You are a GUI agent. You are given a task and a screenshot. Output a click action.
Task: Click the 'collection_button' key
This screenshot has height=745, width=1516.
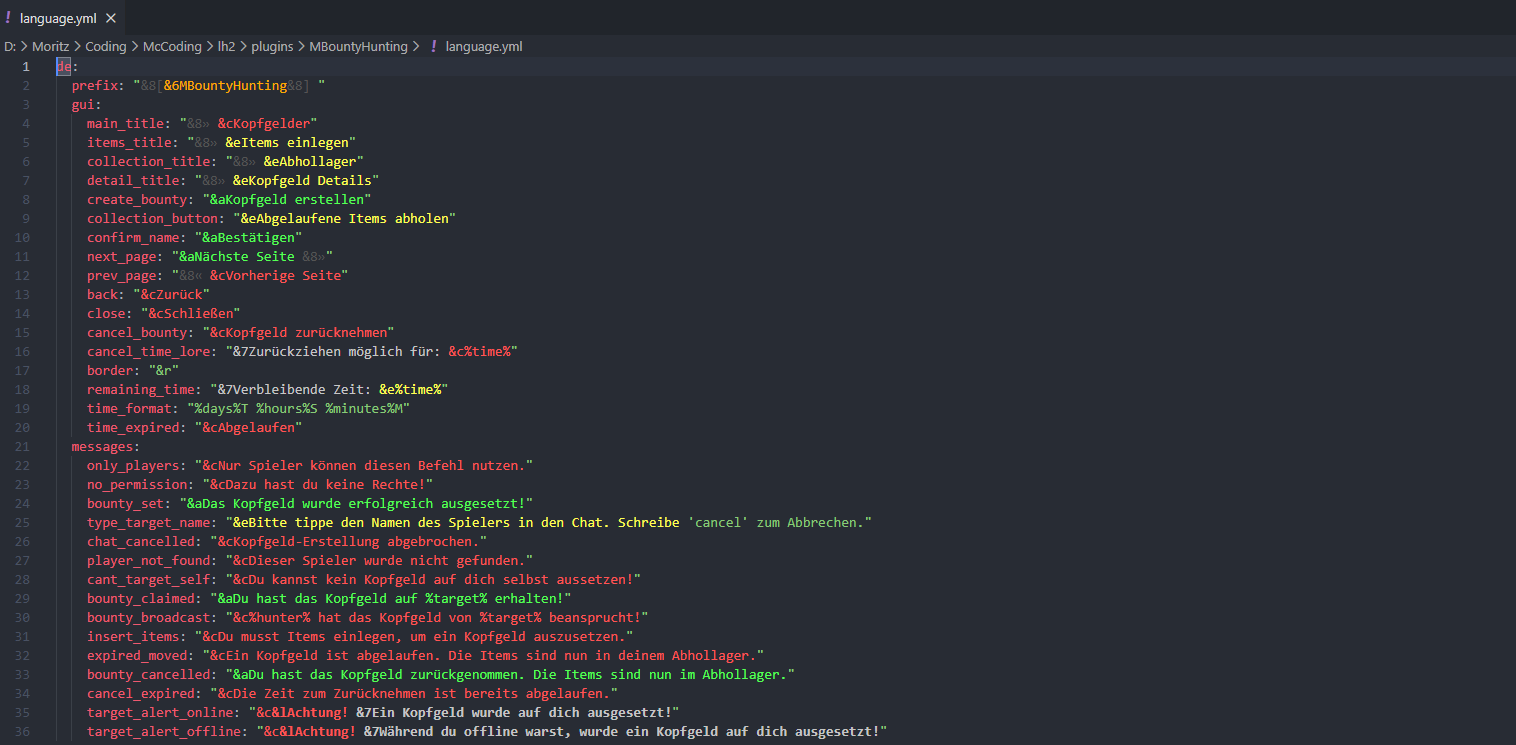click(152, 218)
